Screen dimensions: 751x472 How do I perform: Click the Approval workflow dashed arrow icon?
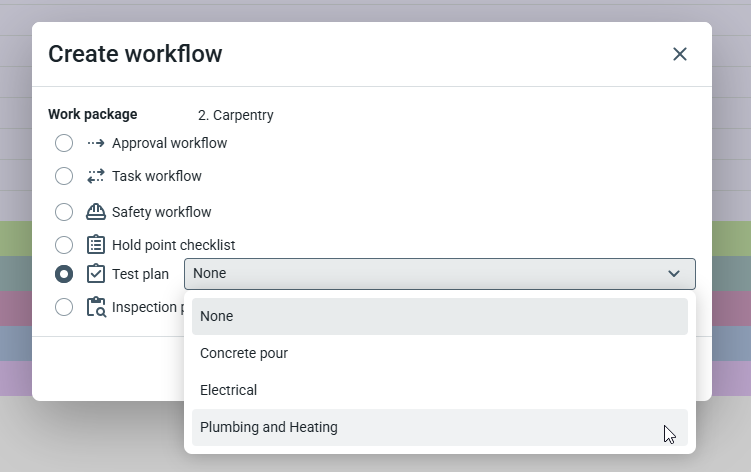coord(96,143)
